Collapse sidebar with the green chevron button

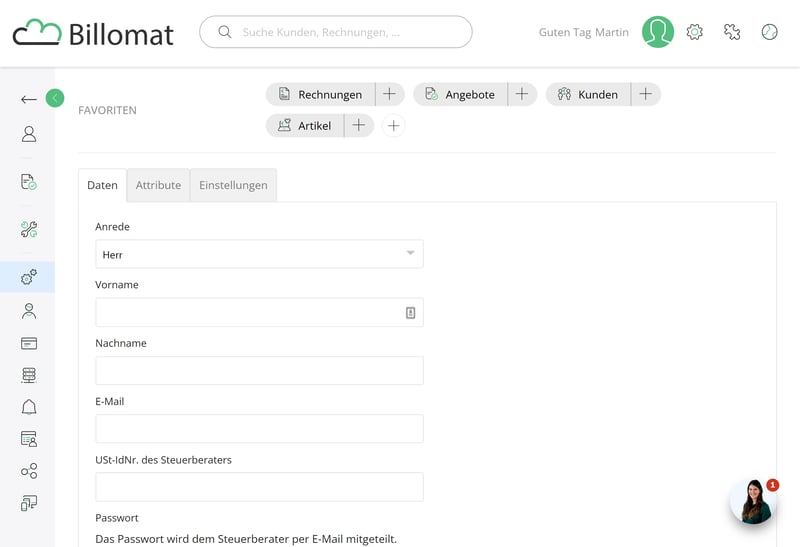[x=55, y=98]
